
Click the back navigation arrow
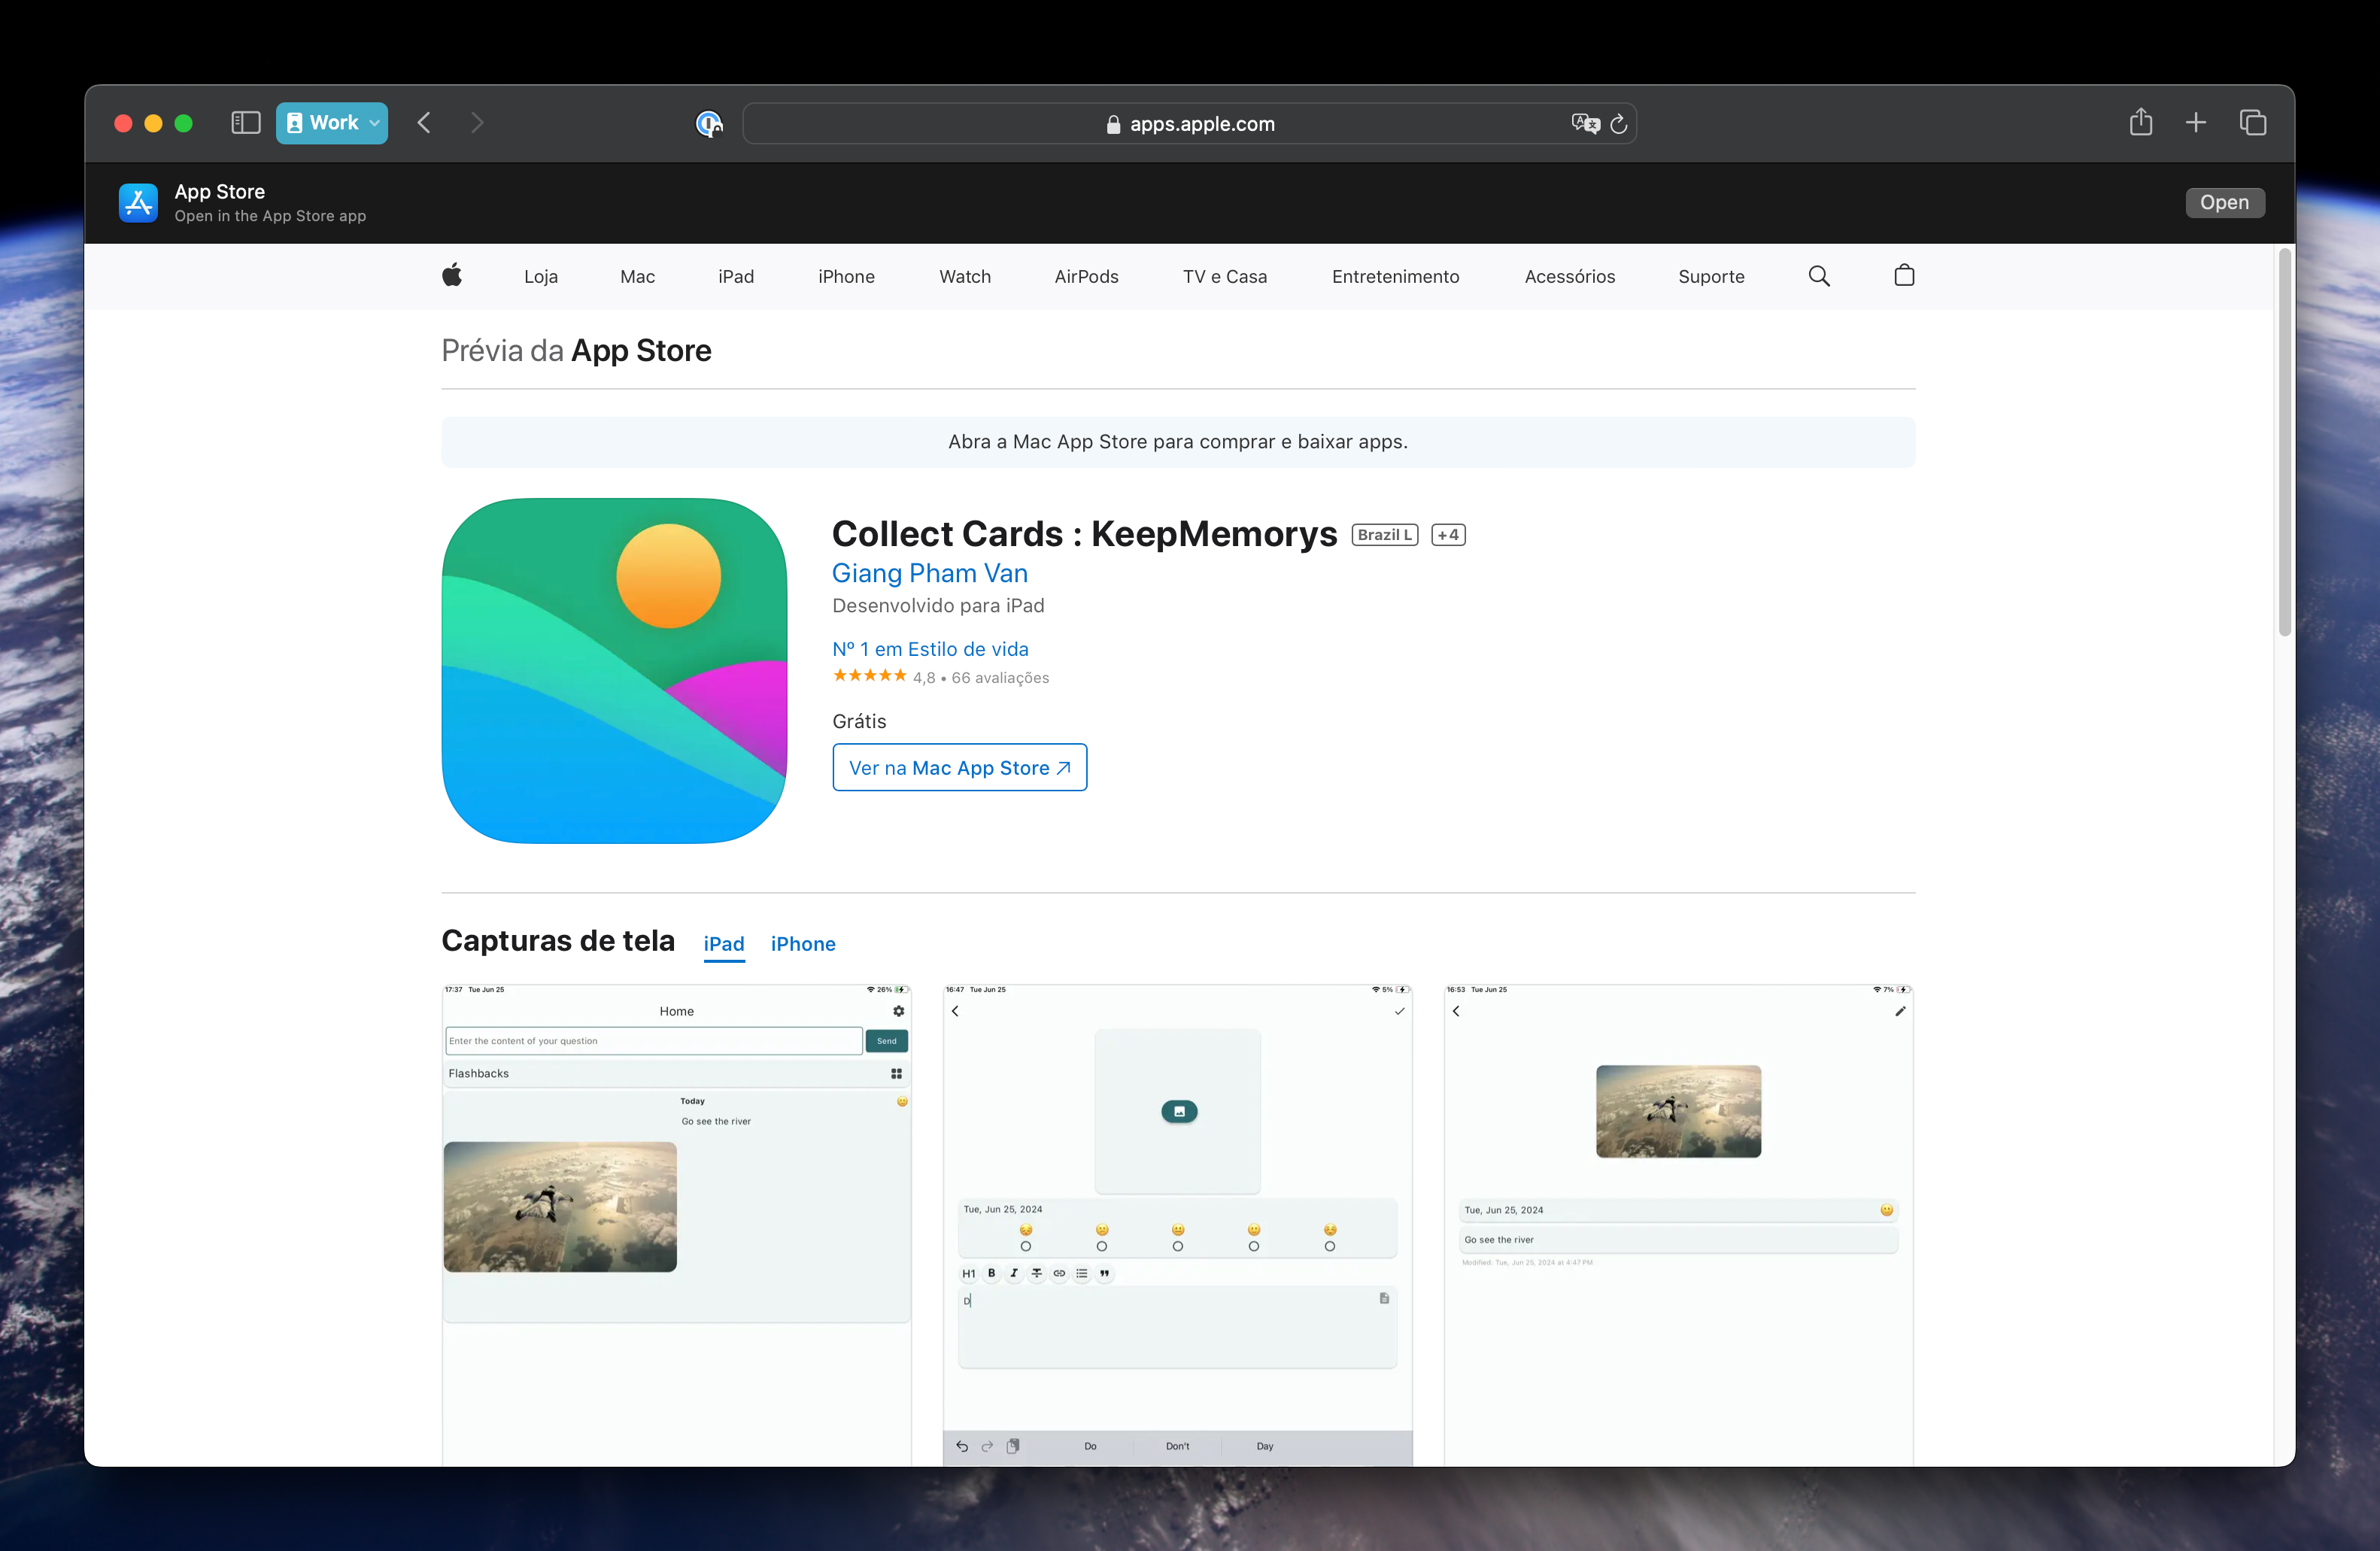coord(425,123)
